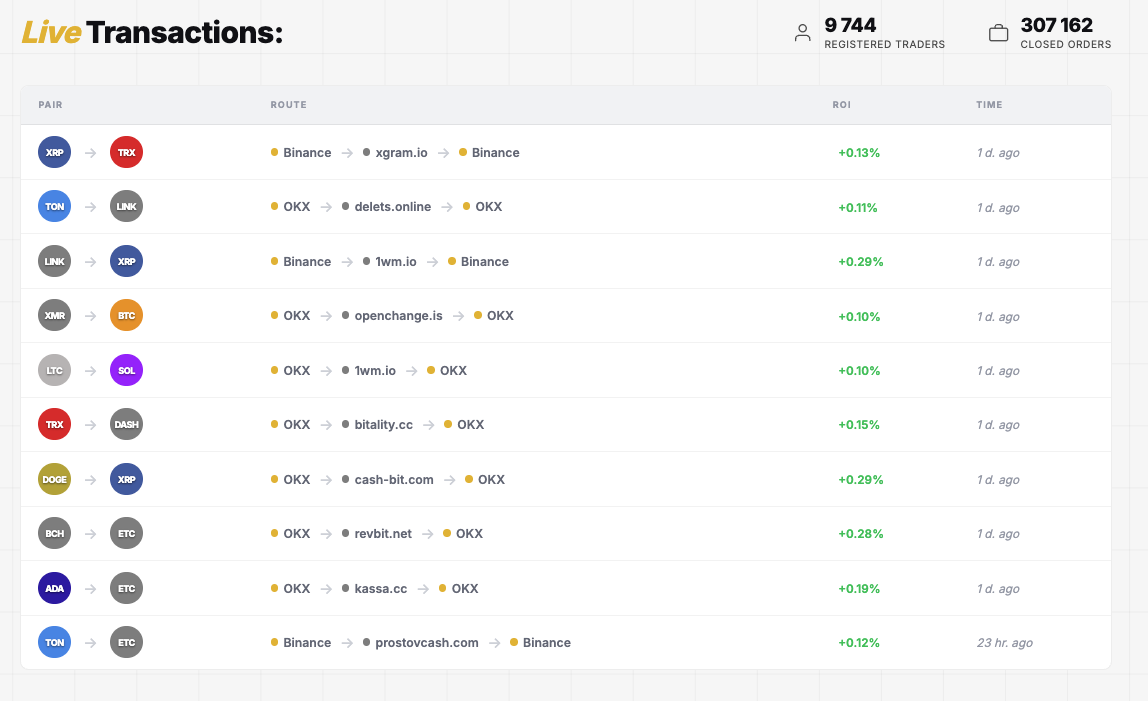Click the first Binance label in the xgram.io row
This screenshot has height=701, width=1148.
307,152
